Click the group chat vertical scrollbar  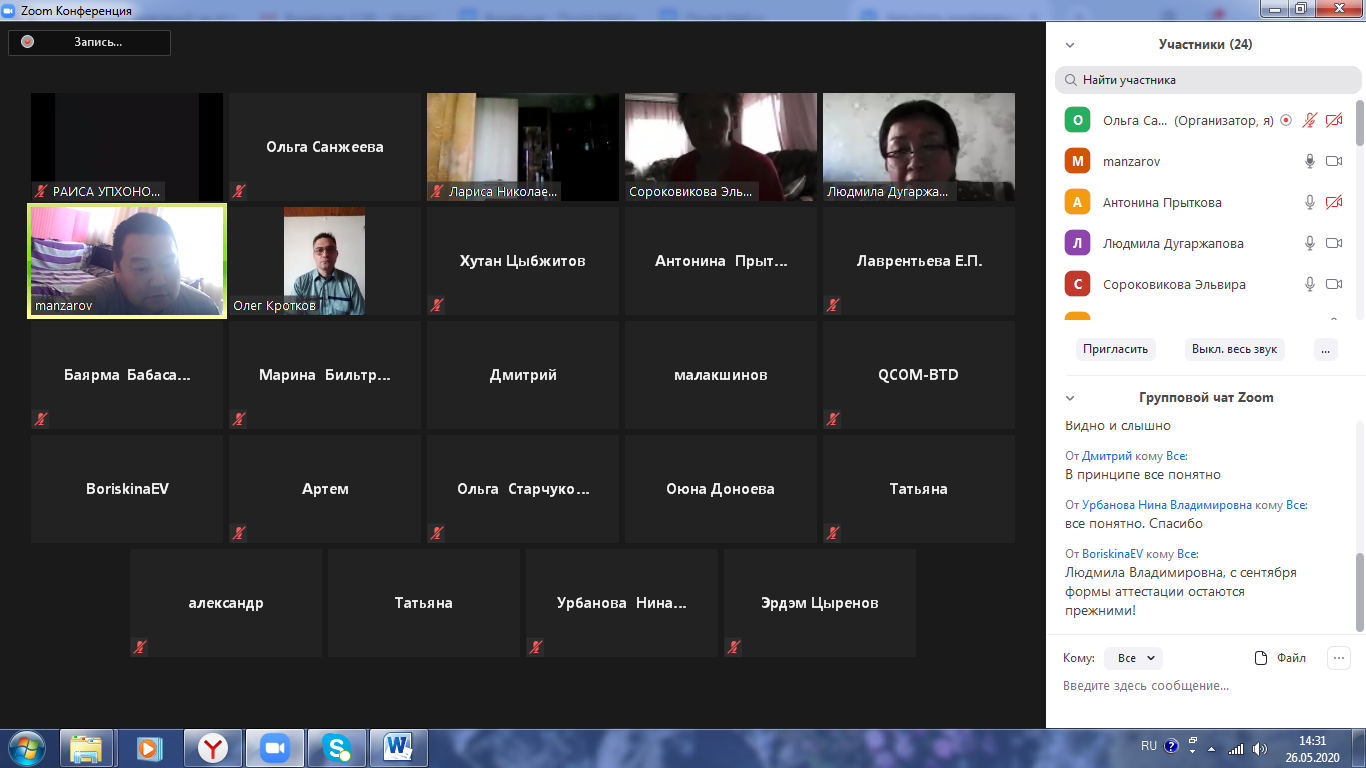coord(1359,590)
